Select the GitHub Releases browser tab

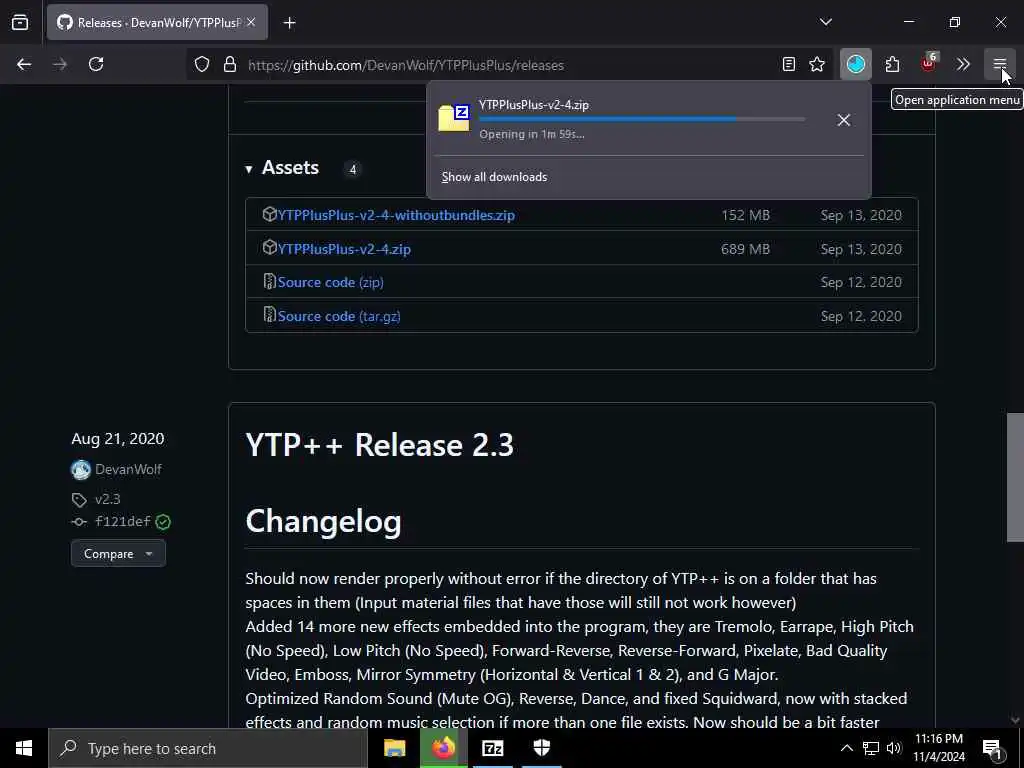click(x=157, y=22)
